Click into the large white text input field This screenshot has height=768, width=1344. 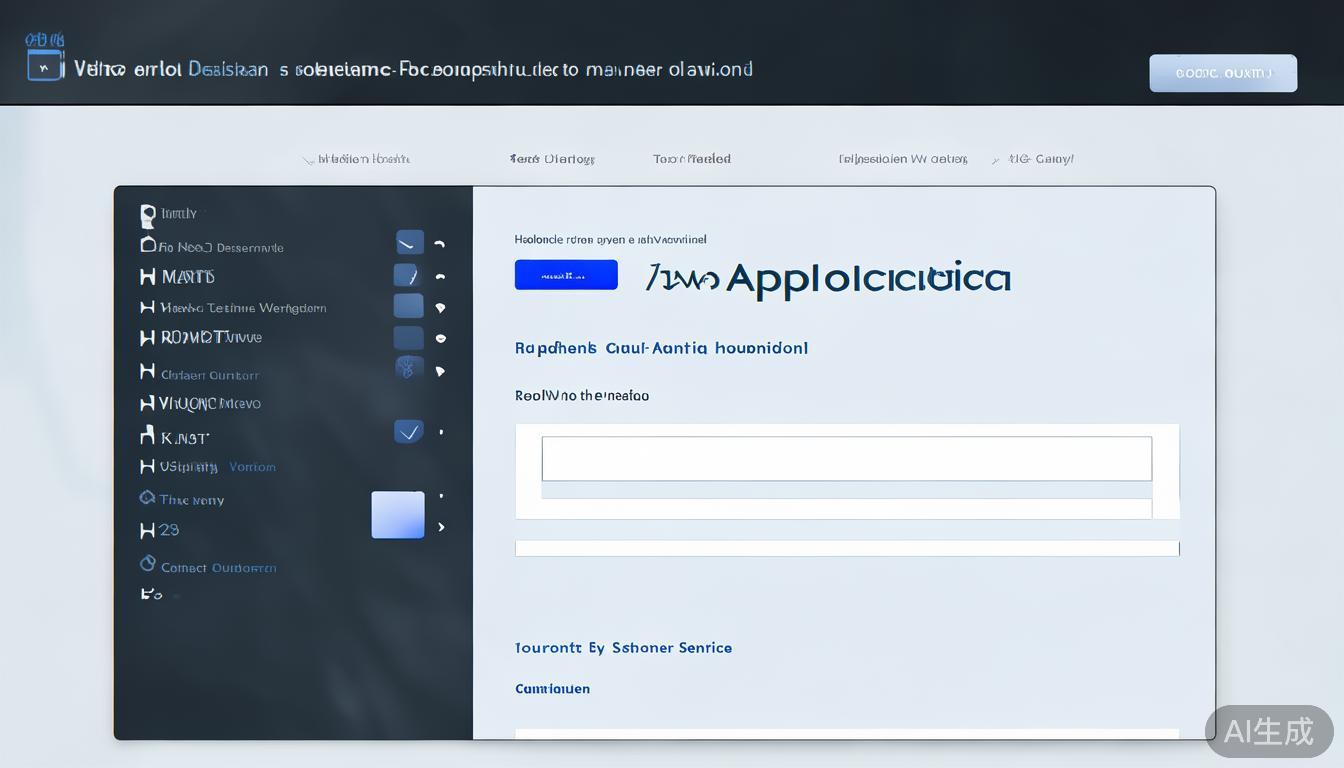coord(846,458)
